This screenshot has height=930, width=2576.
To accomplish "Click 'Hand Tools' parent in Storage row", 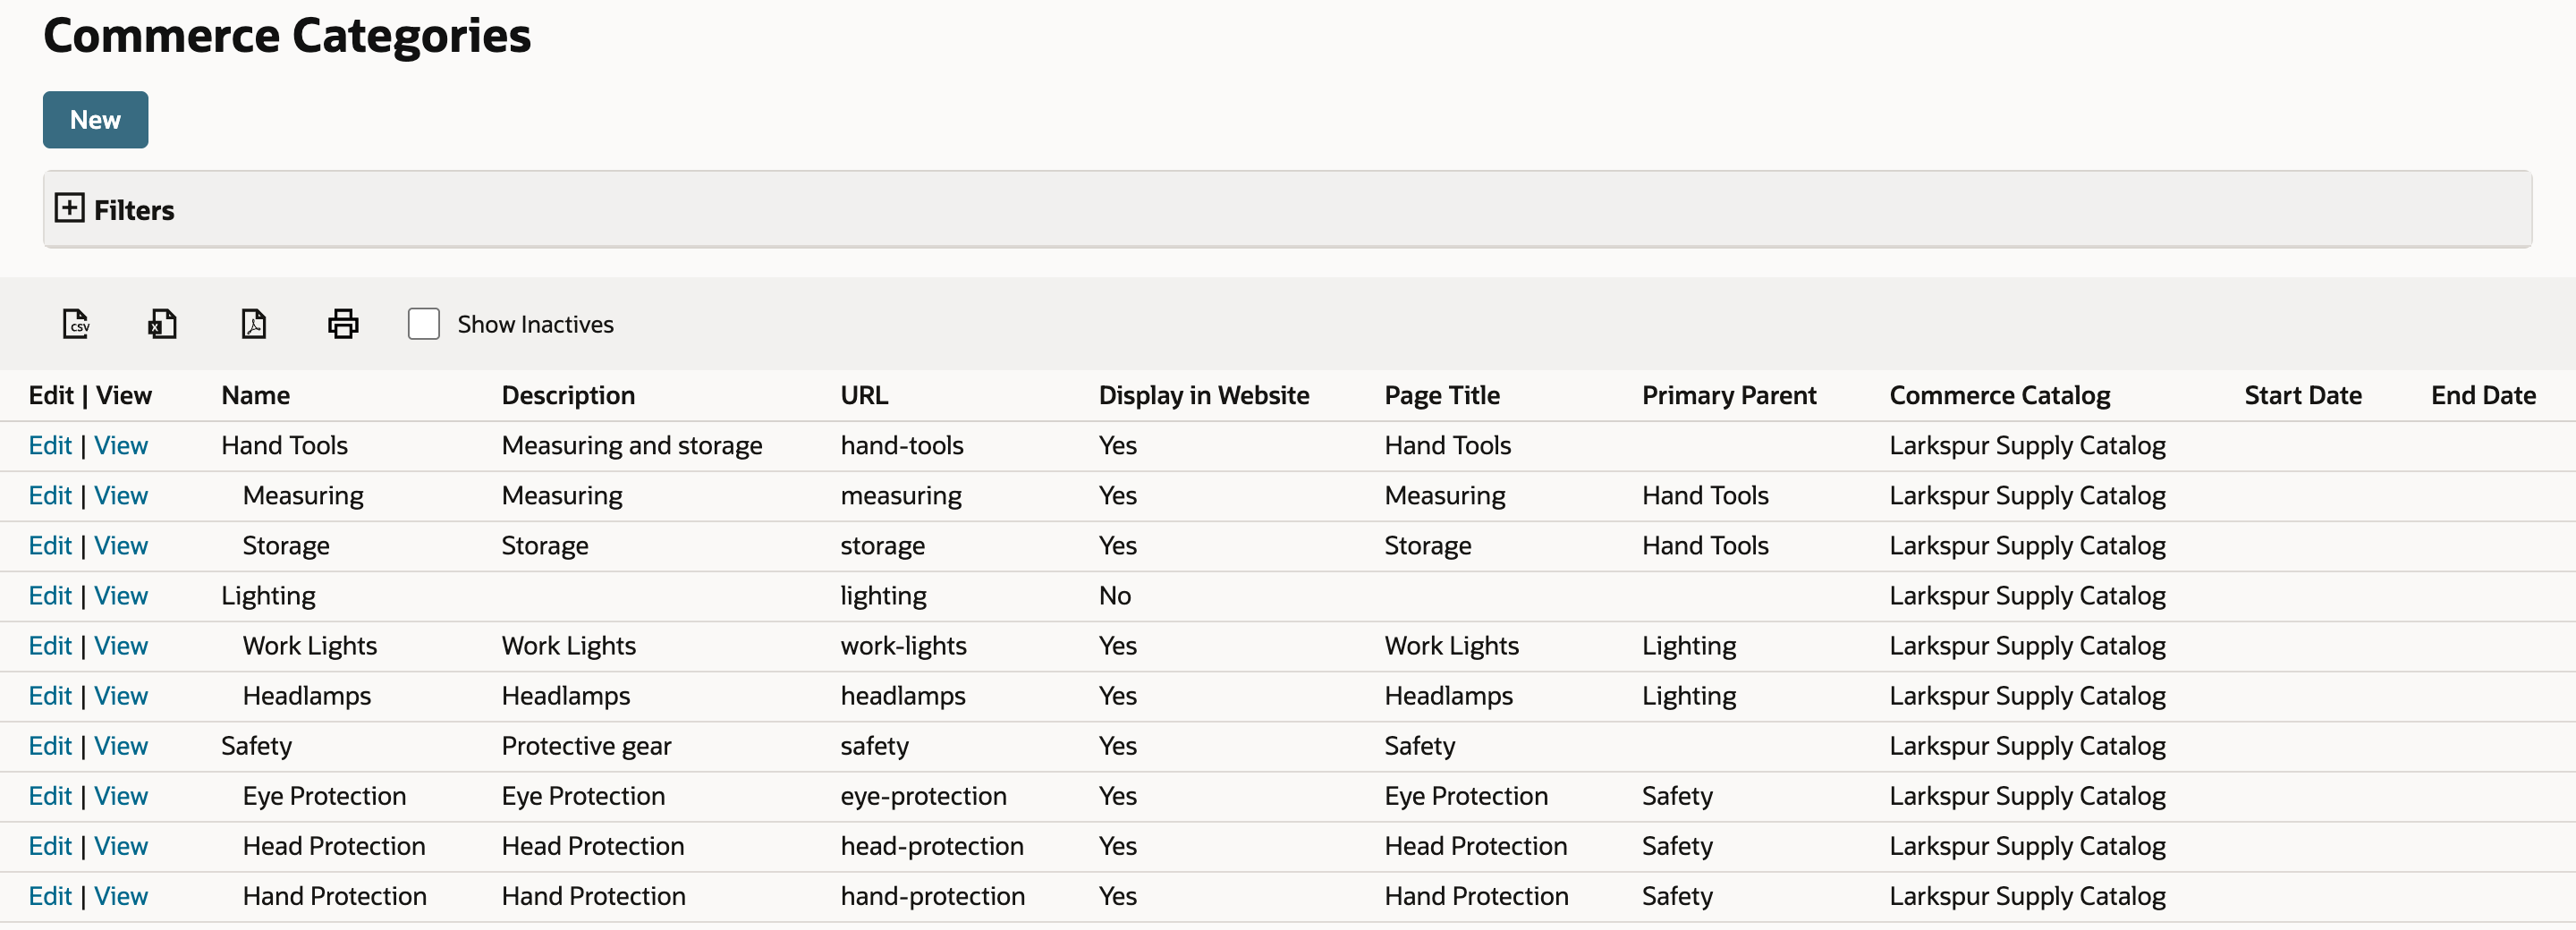I will coord(1705,546).
